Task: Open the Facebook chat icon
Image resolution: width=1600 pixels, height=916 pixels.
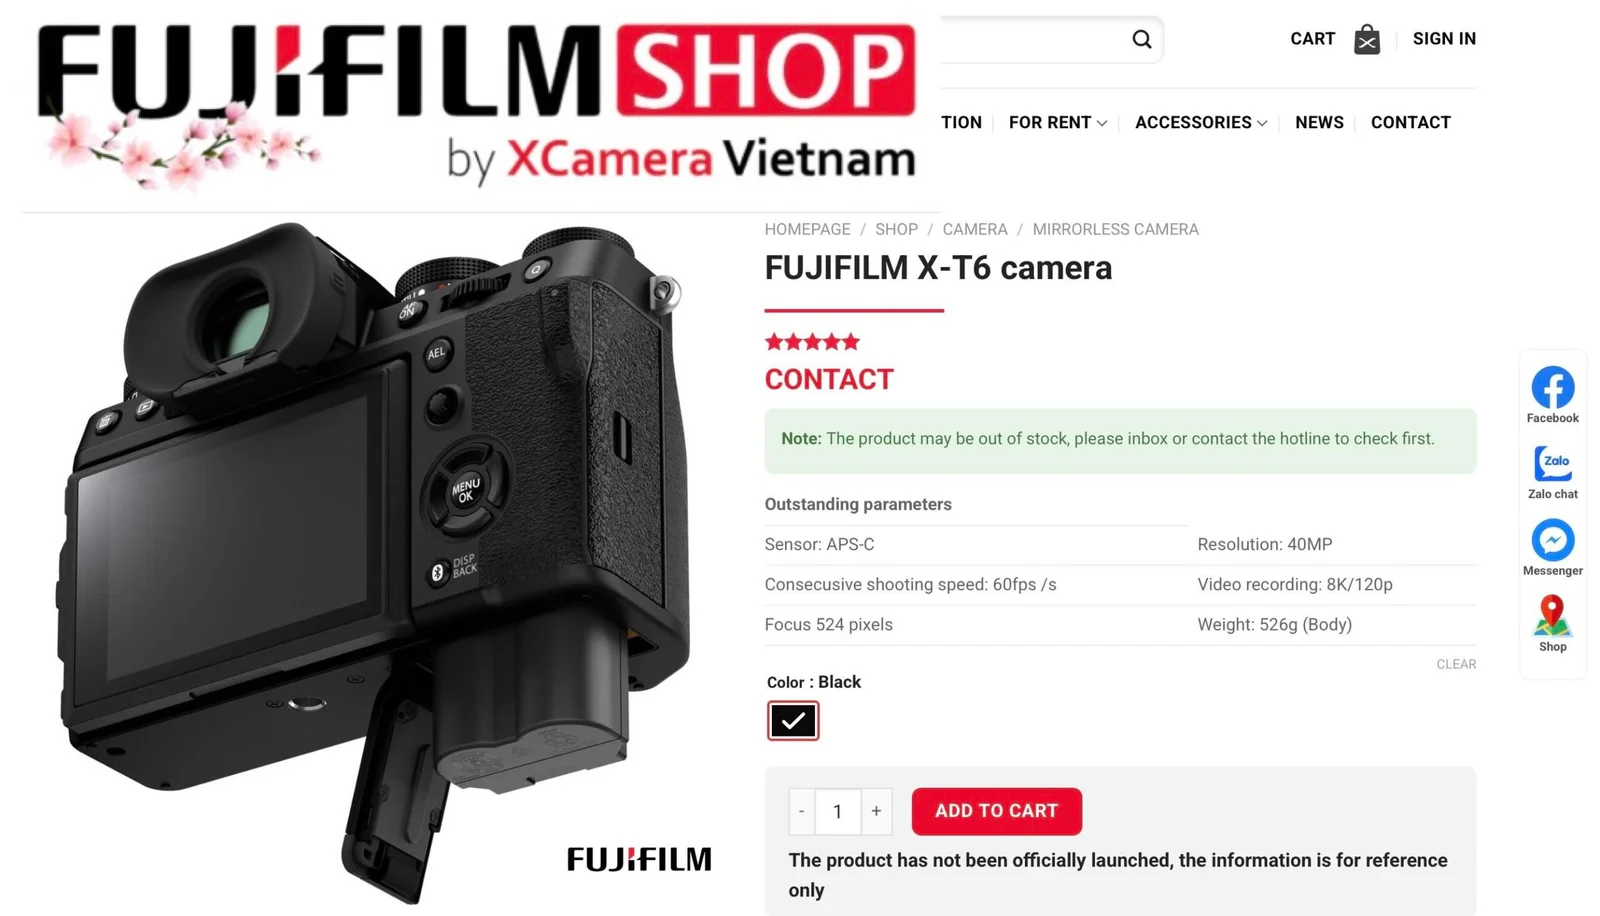Action: click(x=1552, y=387)
